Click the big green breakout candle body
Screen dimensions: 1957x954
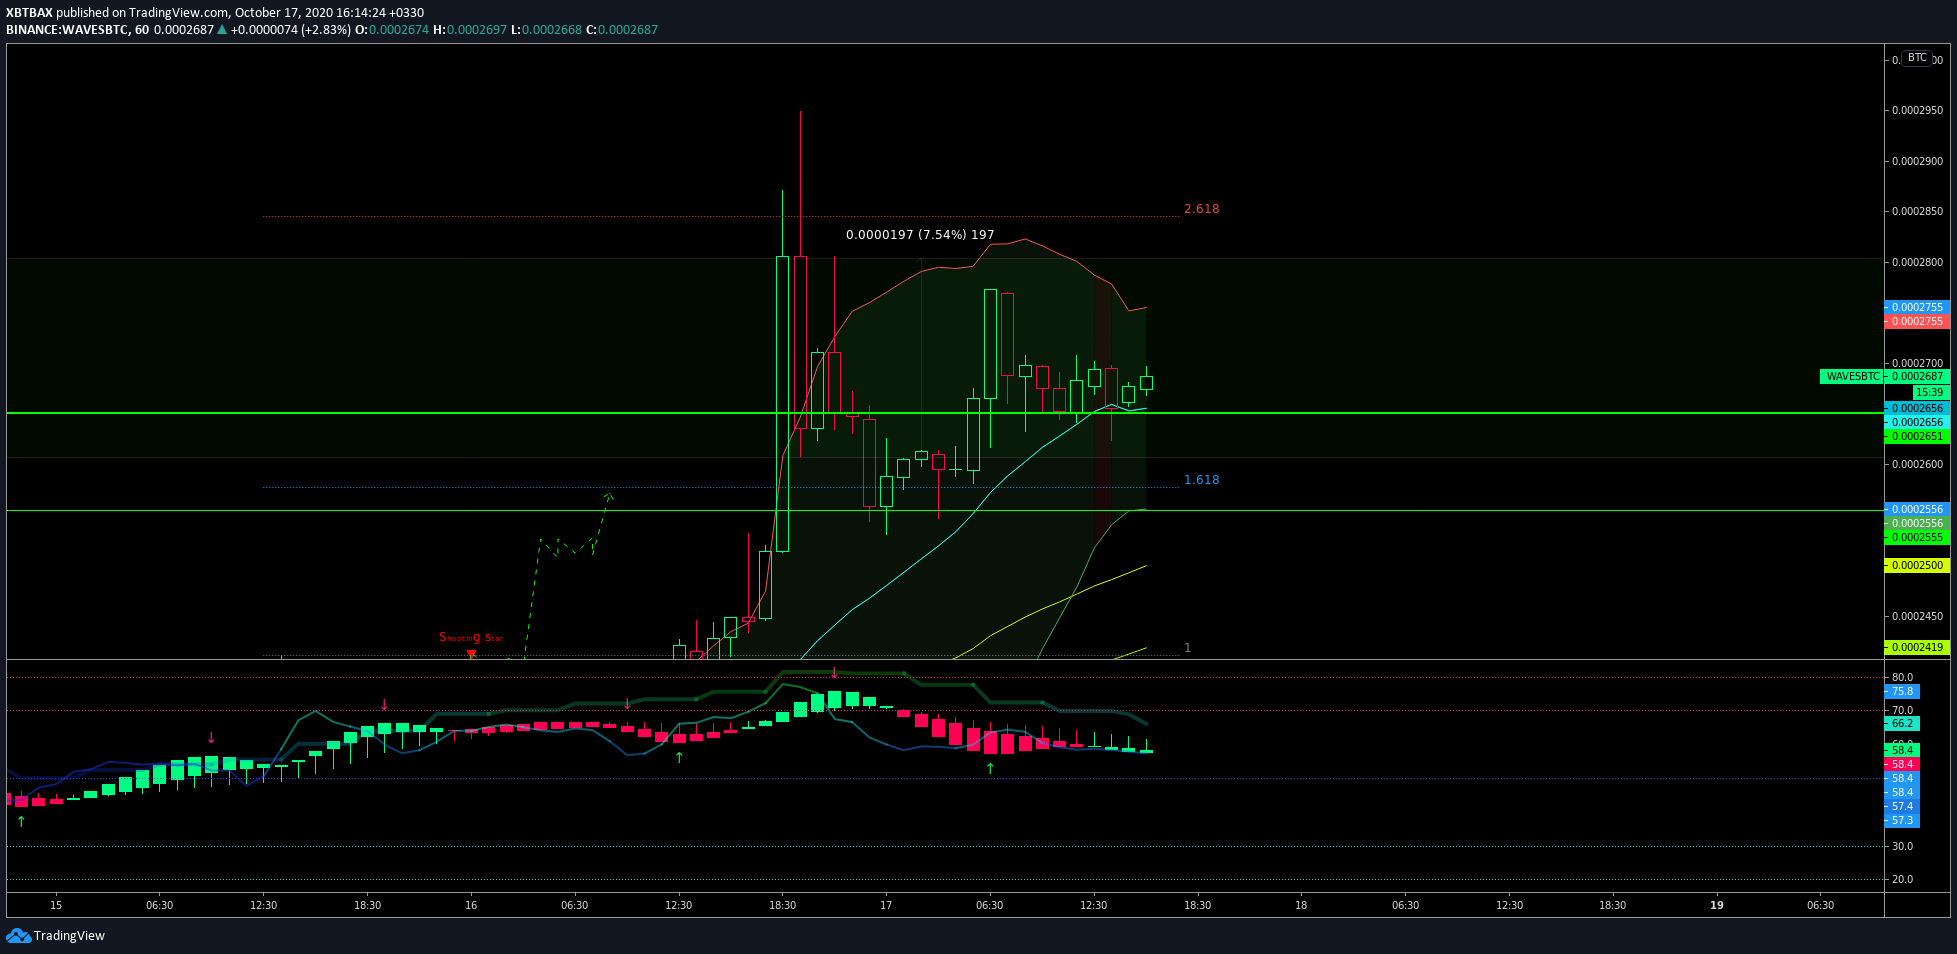tap(782, 403)
